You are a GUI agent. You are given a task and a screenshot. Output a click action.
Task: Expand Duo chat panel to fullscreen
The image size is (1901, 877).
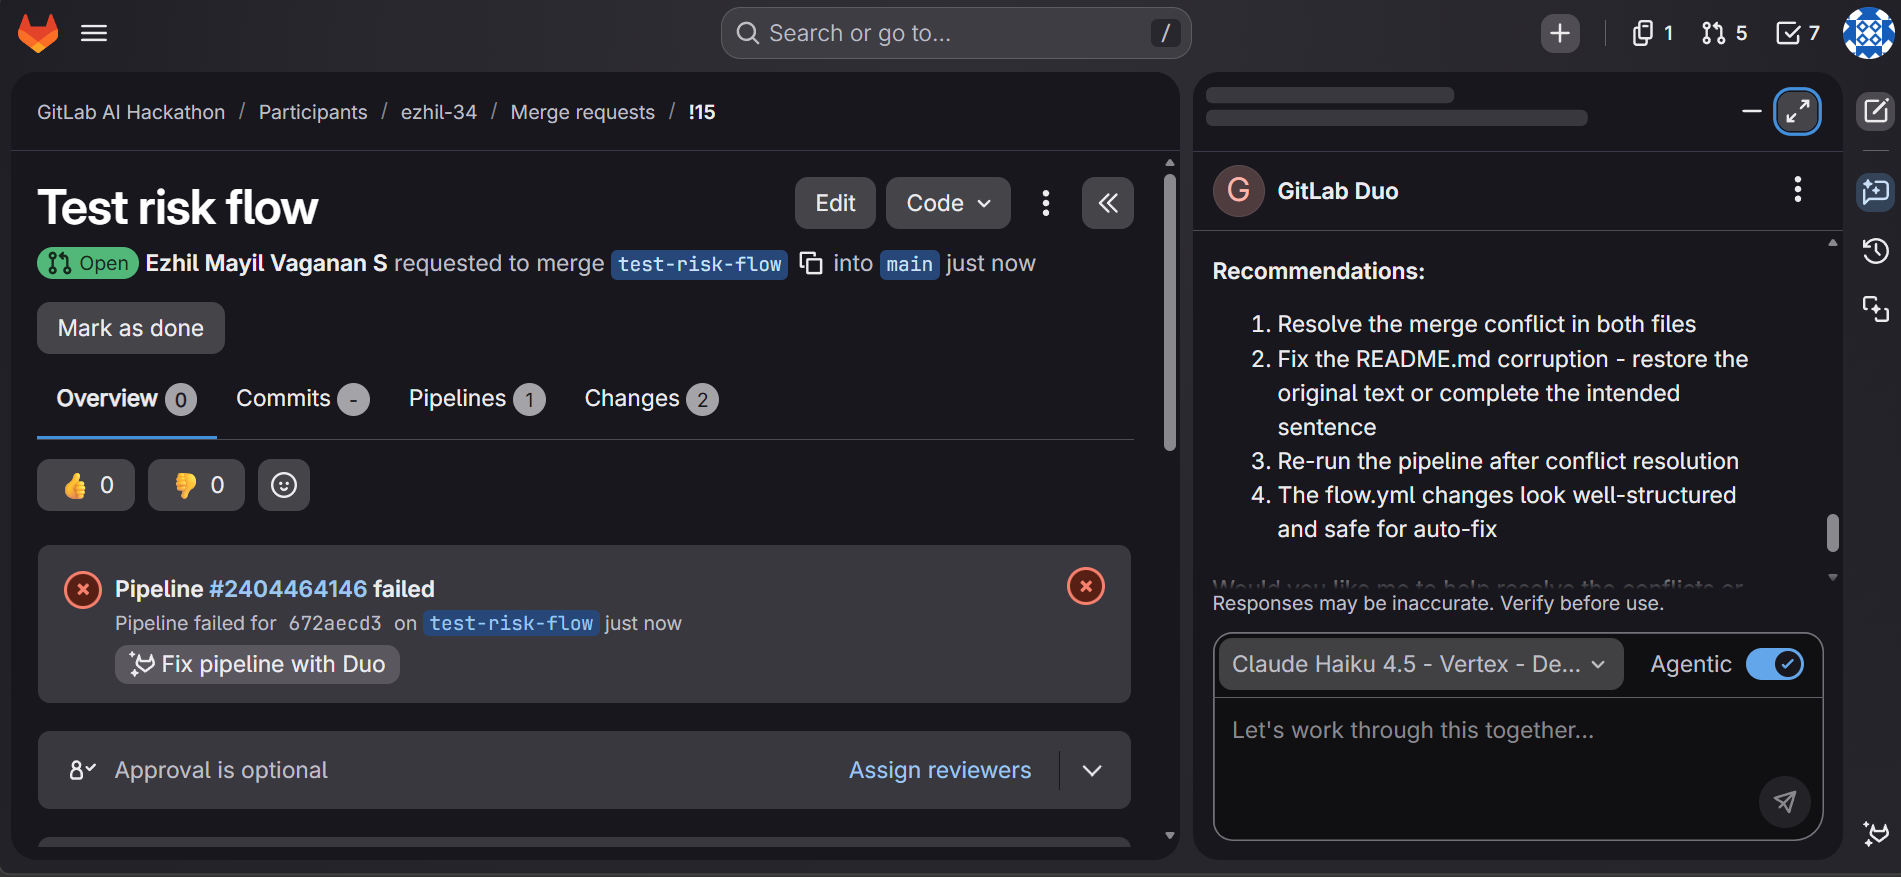(x=1797, y=111)
